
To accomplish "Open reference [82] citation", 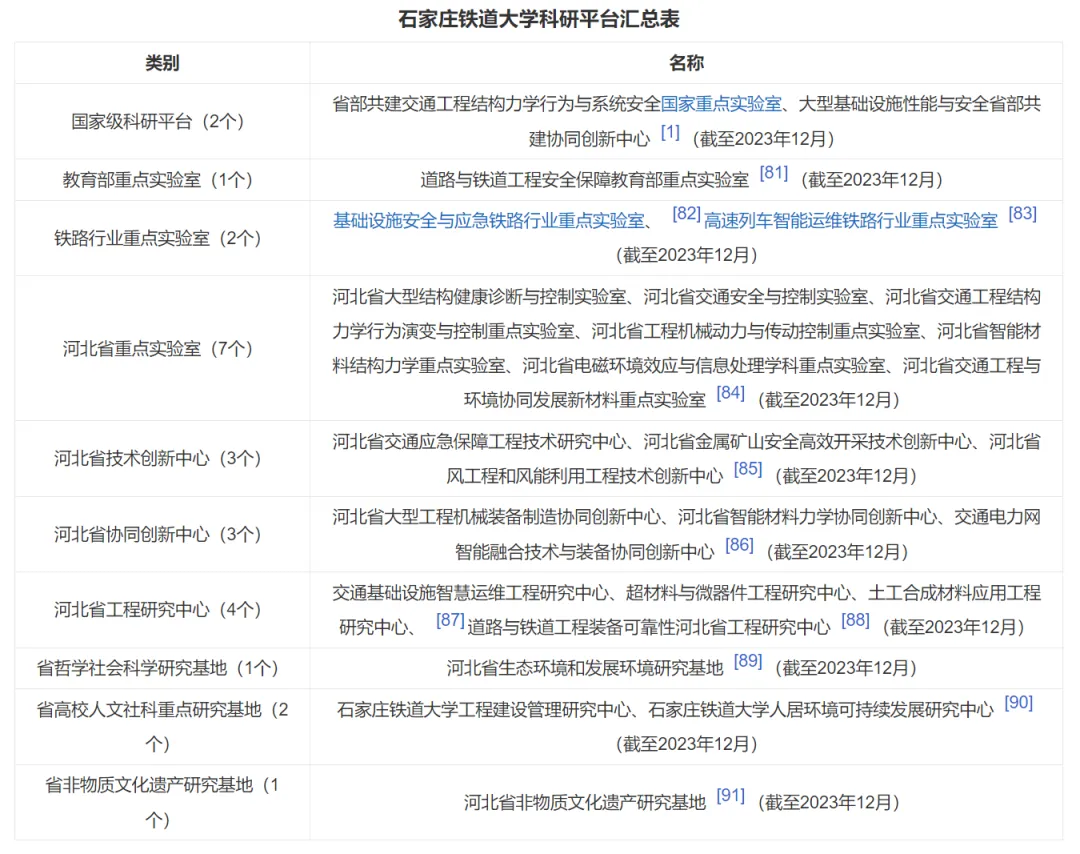I will [x=686, y=214].
